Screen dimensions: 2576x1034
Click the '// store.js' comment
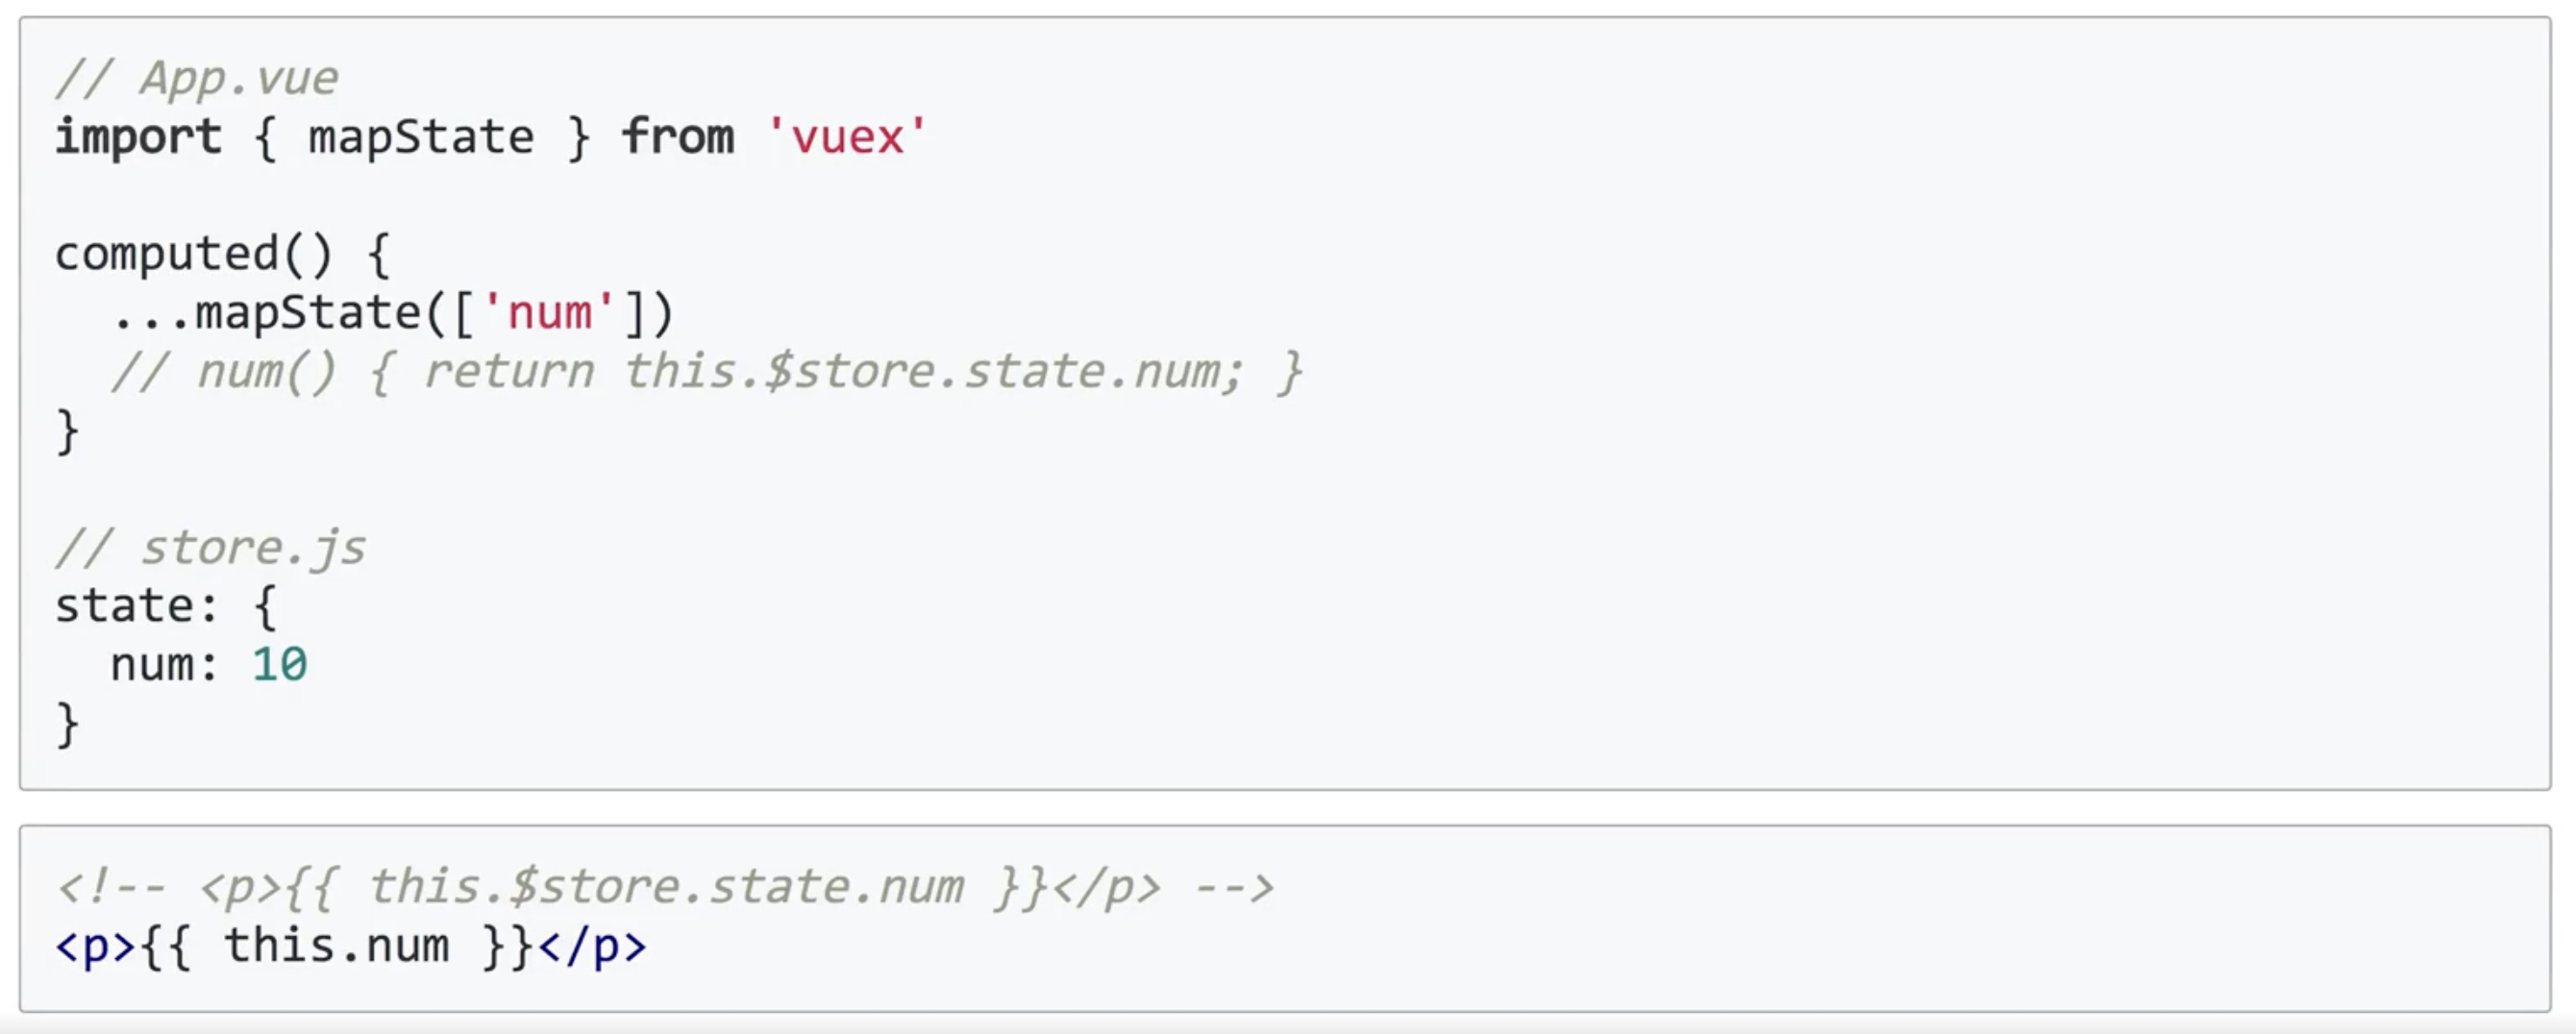[x=210, y=548]
